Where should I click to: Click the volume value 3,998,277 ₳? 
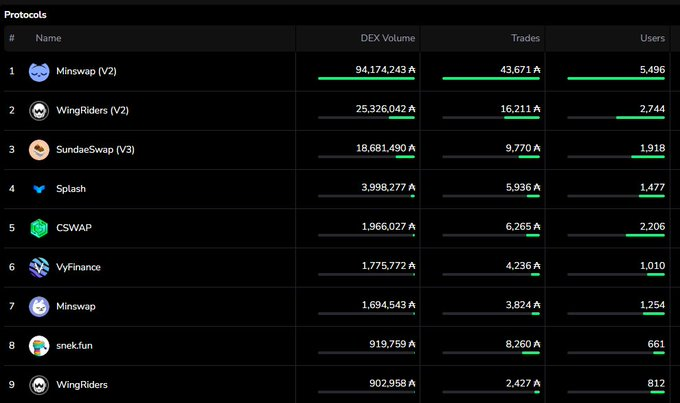coord(388,187)
